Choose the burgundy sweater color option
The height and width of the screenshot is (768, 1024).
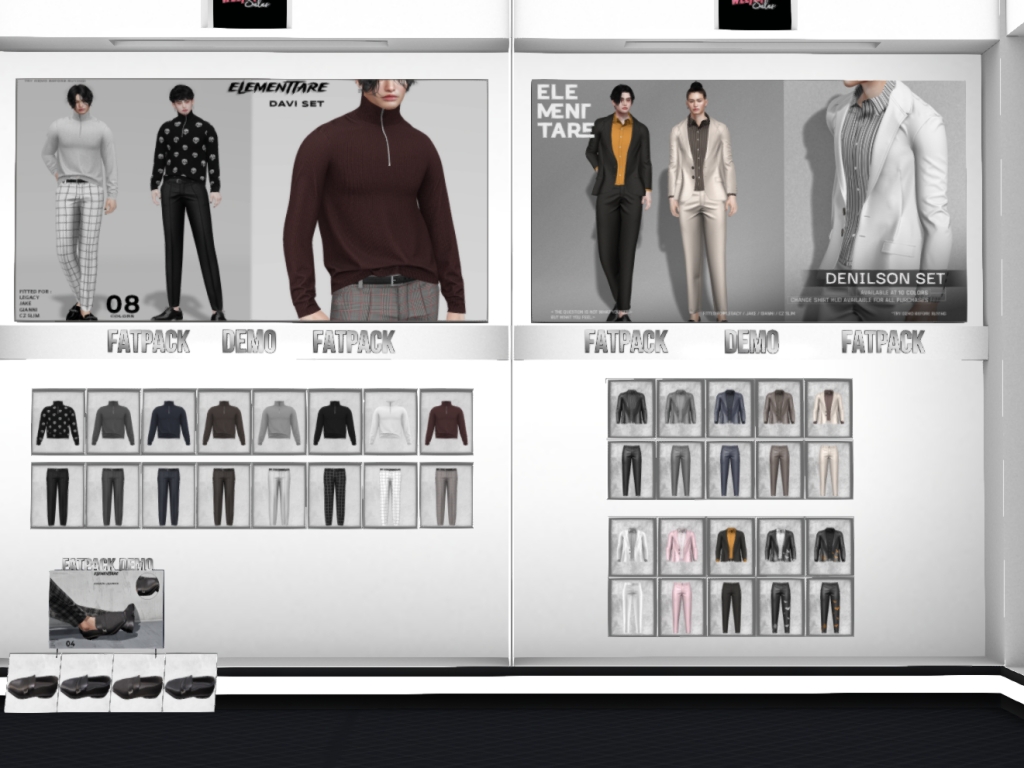pyautogui.click(x=445, y=422)
